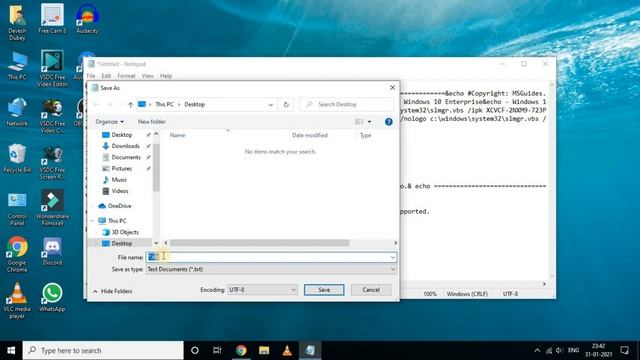Image resolution: width=640 pixels, height=360 pixels.
Task: Launch Discord from the desktop
Action: (52, 251)
